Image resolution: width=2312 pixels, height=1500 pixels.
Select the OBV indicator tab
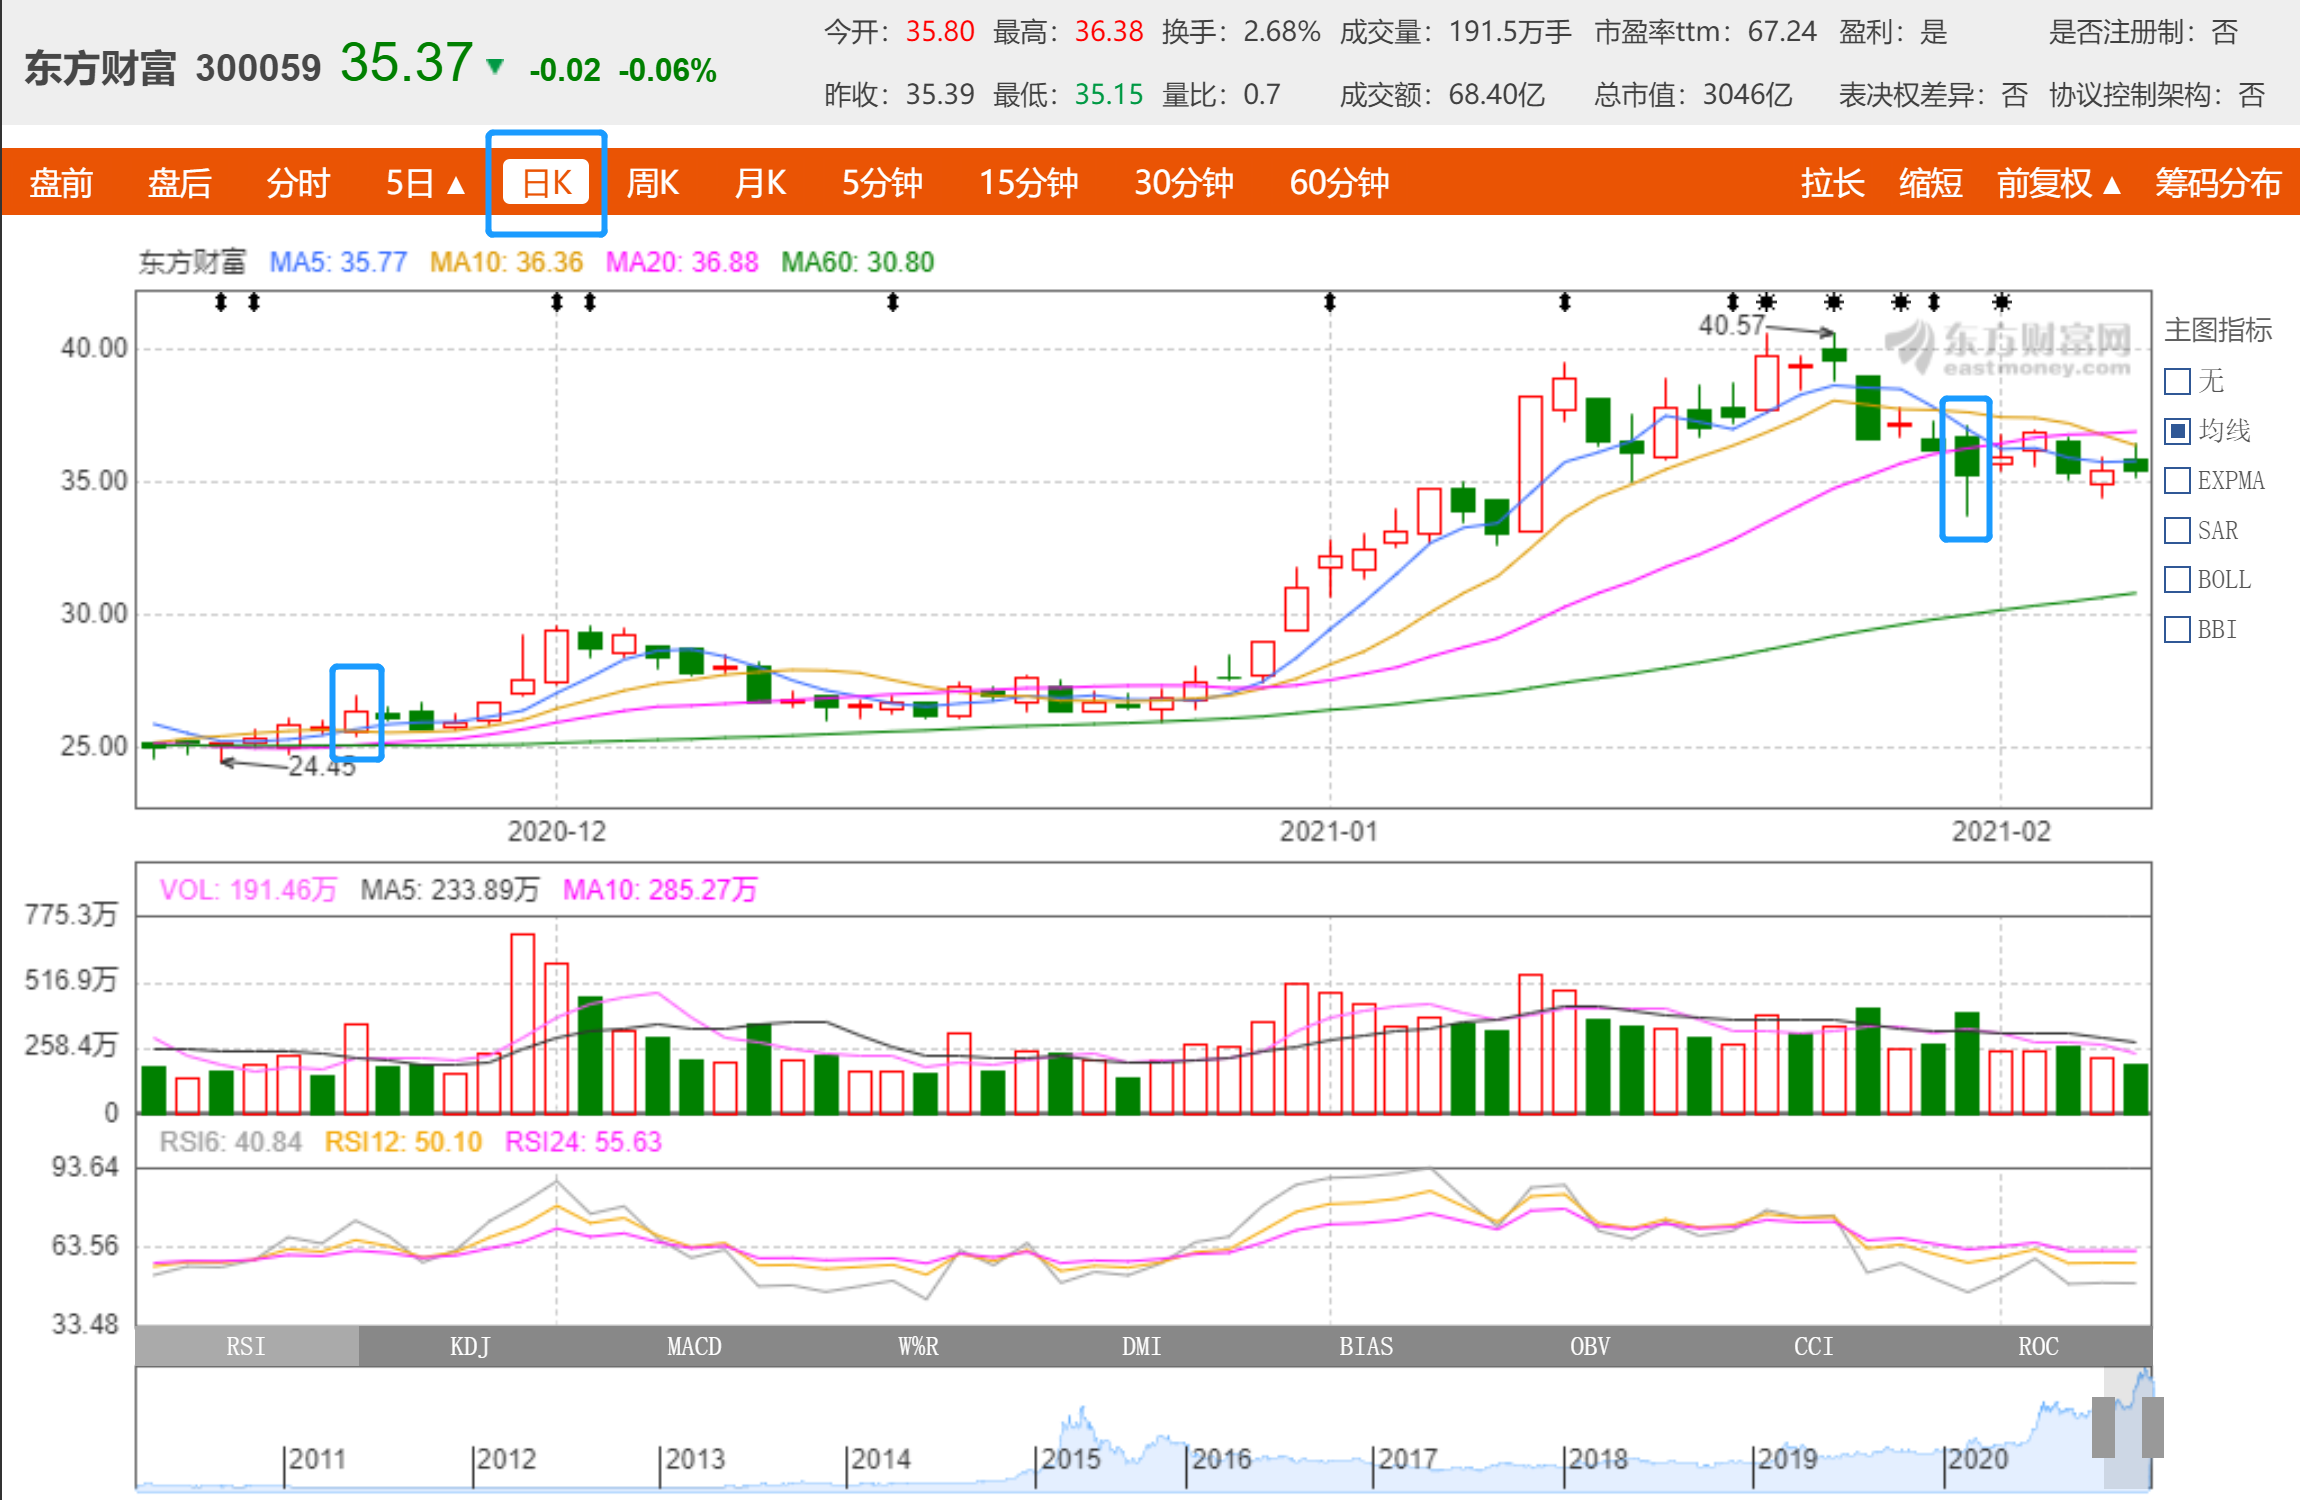pyautogui.click(x=1590, y=1346)
